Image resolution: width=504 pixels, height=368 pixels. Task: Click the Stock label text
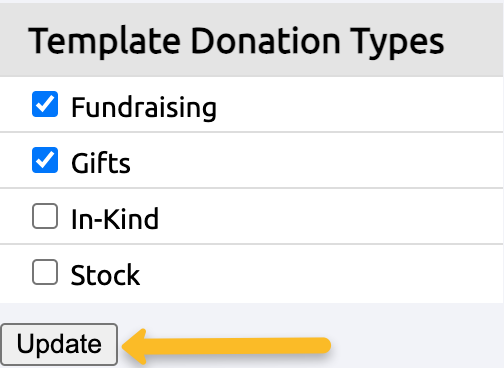tap(105, 275)
